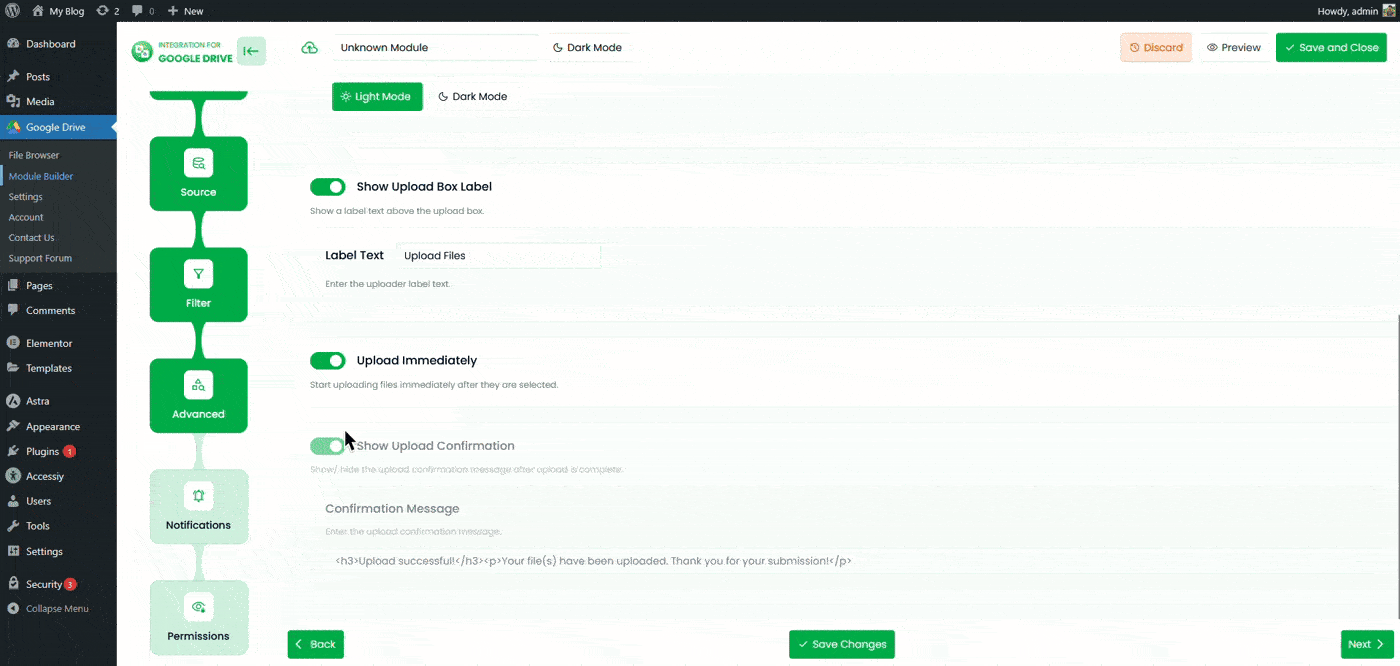Image resolution: width=1400 pixels, height=666 pixels.
Task: Open the updates icon in admin bar
Action: pos(107,11)
